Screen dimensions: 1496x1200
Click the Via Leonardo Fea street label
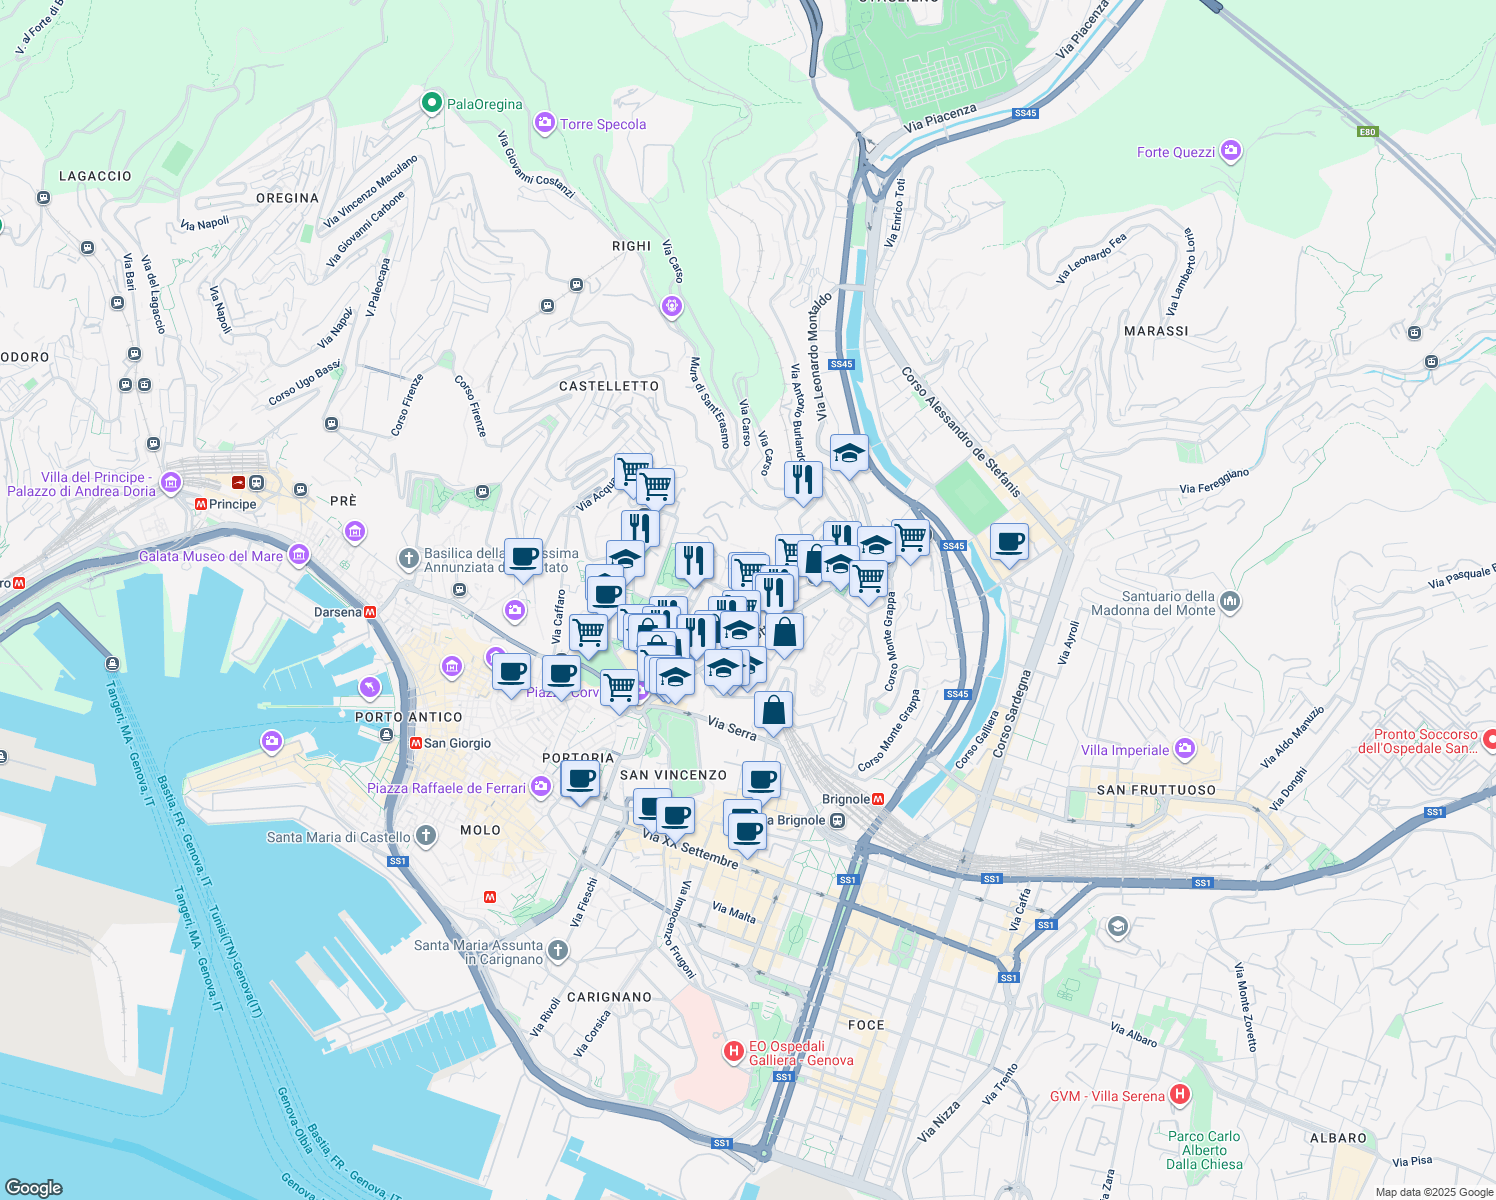point(1091,258)
